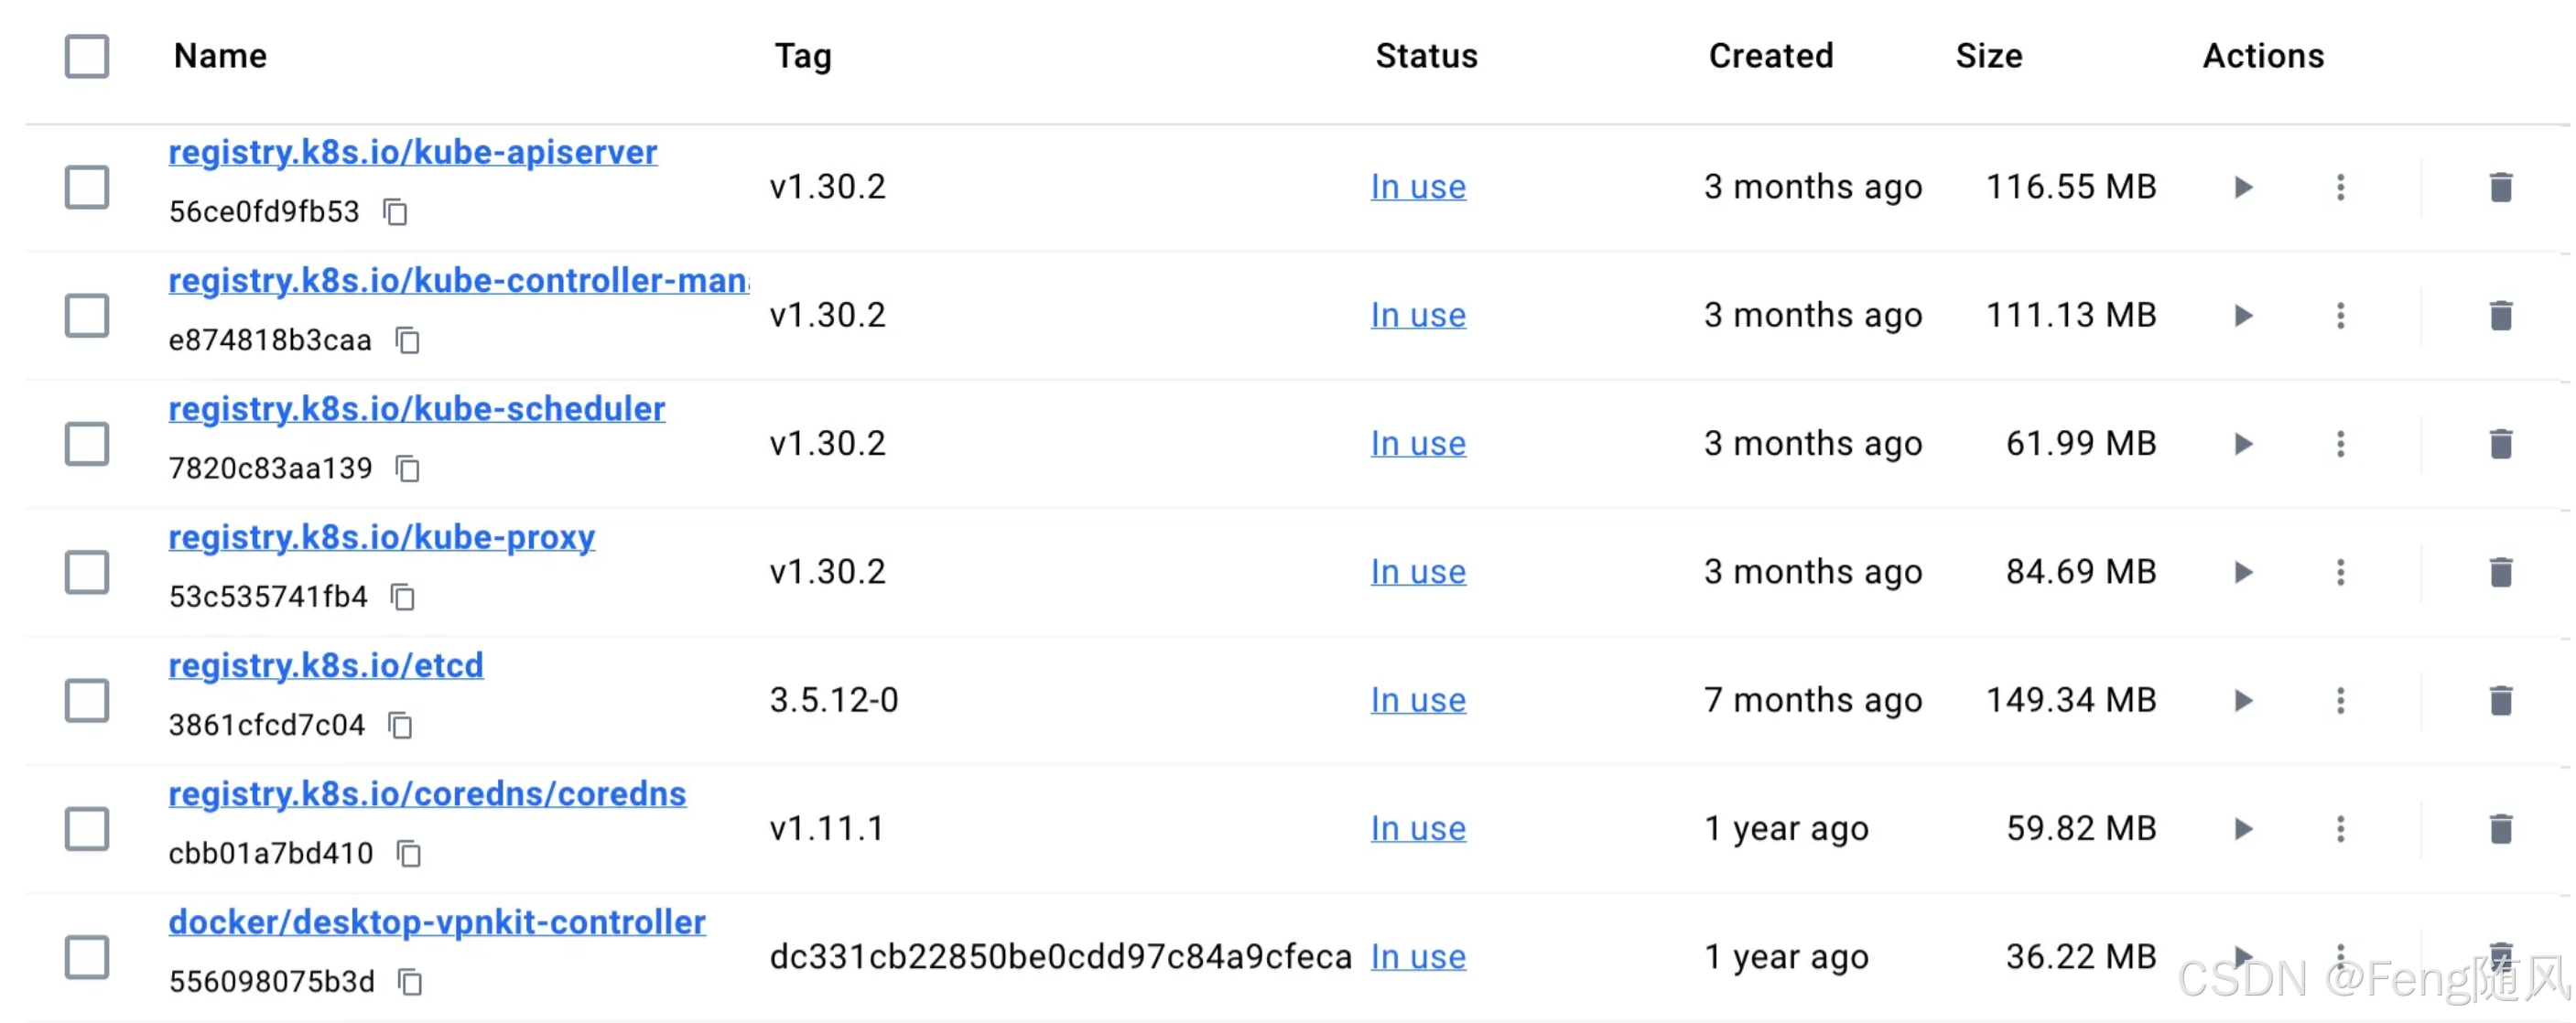Sort images by Created column header
2576x1023 pixels.
click(x=1770, y=56)
